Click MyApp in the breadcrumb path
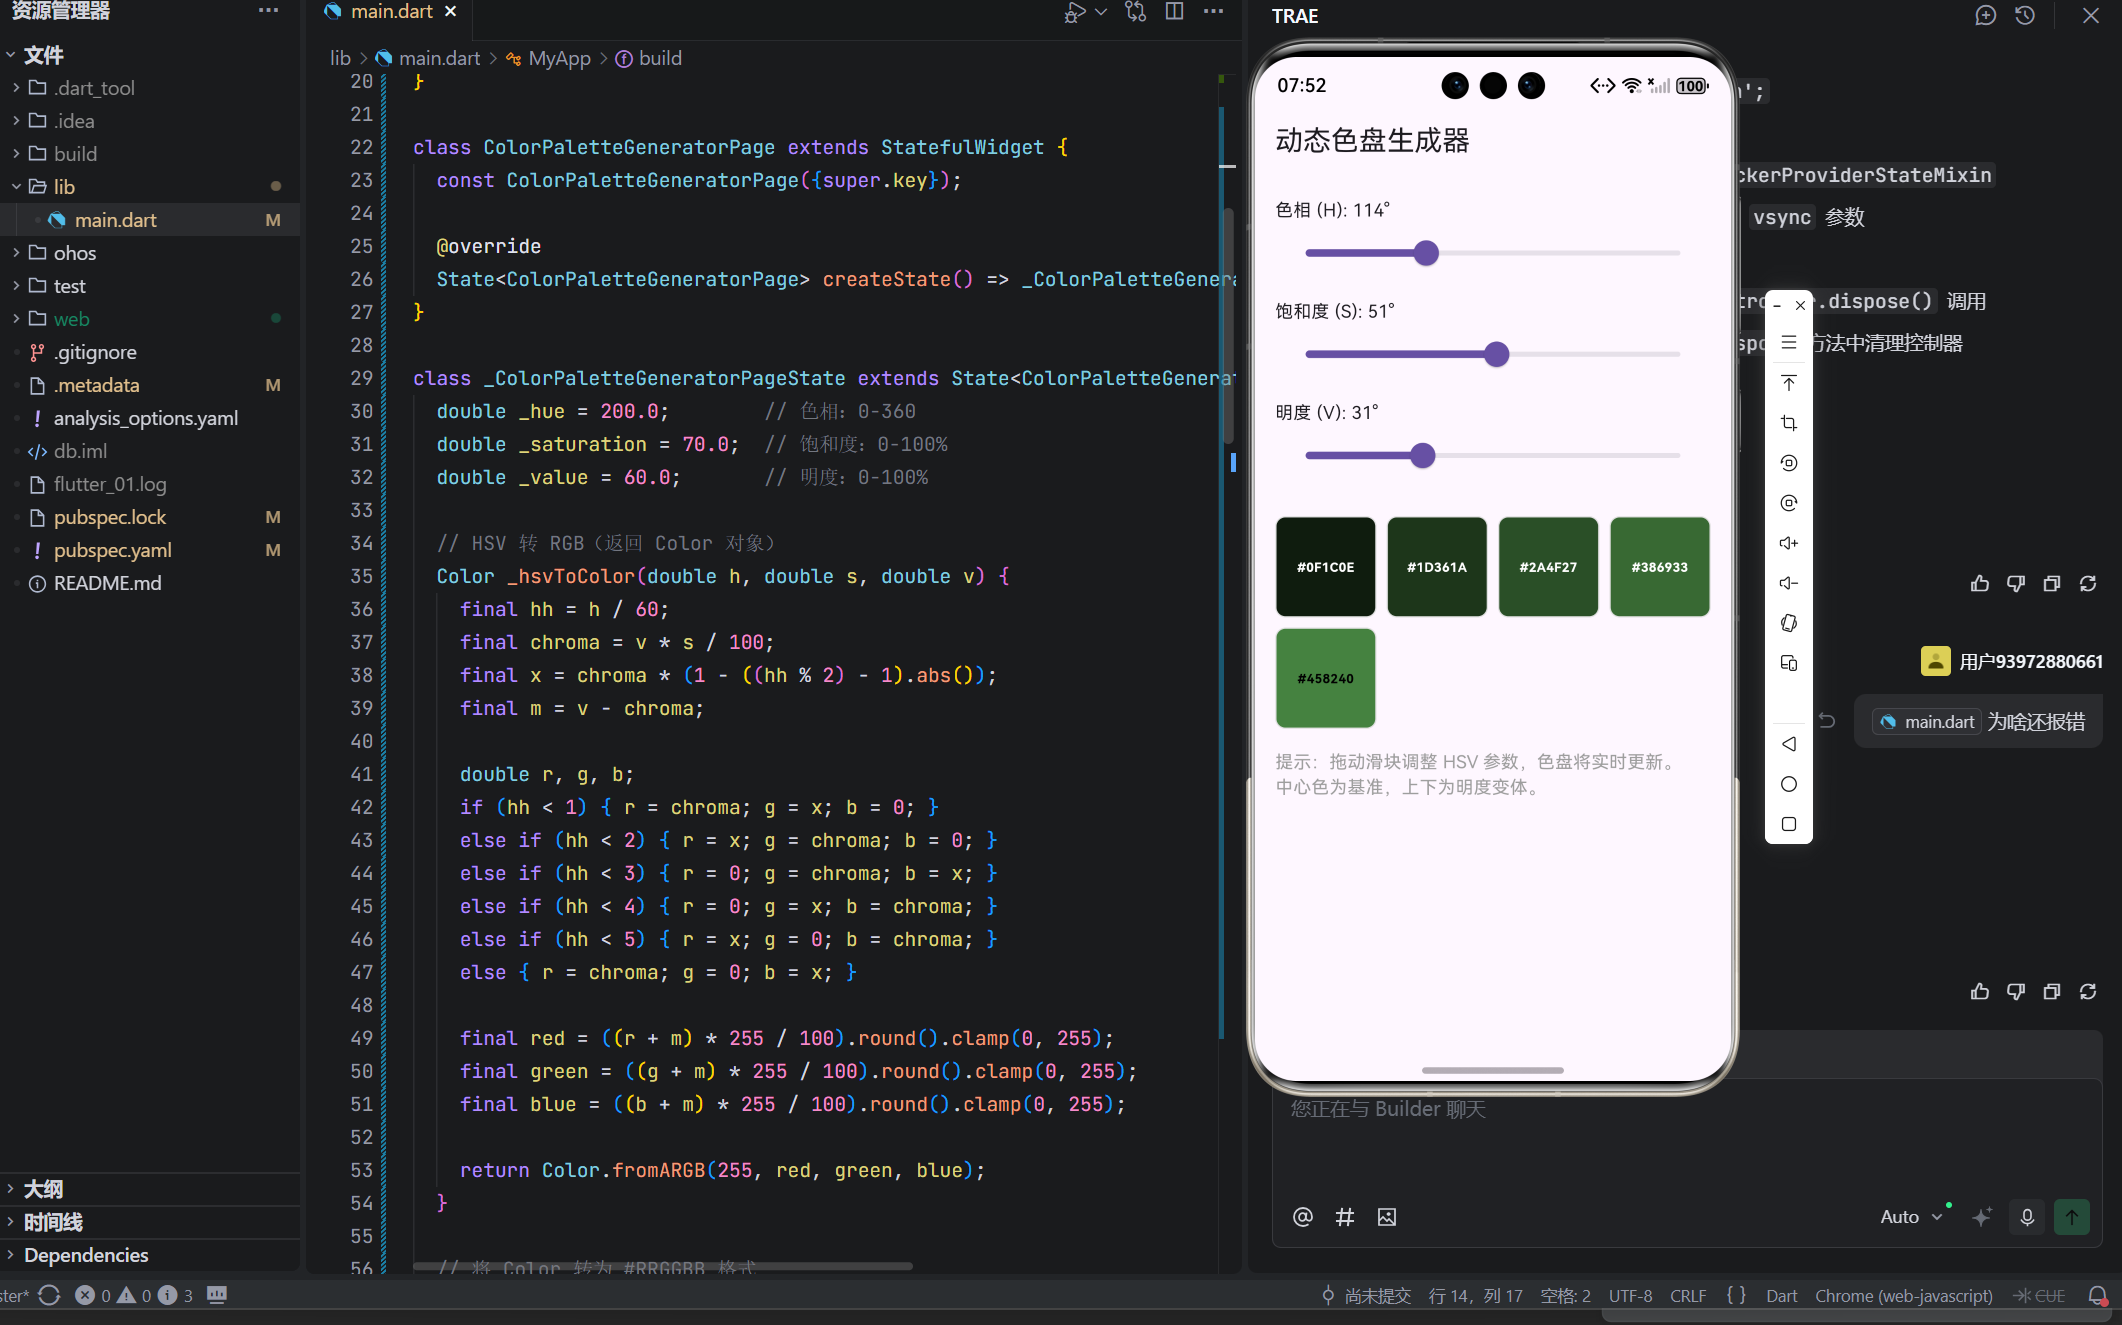The height and width of the screenshot is (1325, 2122). (x=559, y=58)
